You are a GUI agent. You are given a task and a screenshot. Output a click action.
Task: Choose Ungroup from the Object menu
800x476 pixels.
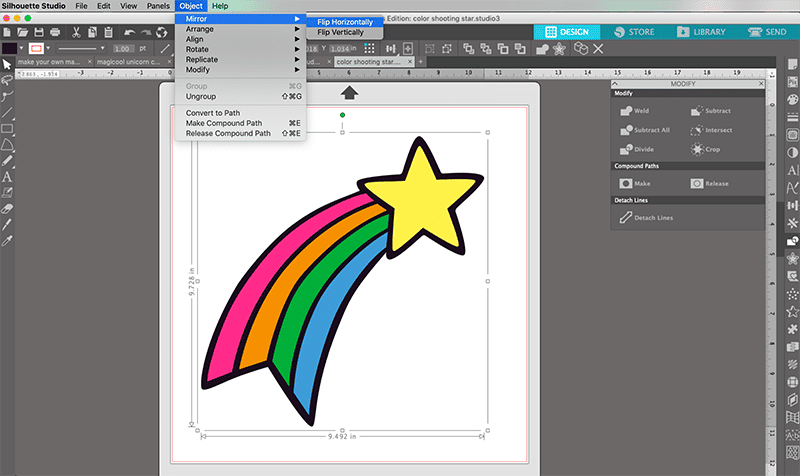coord(240,96)
